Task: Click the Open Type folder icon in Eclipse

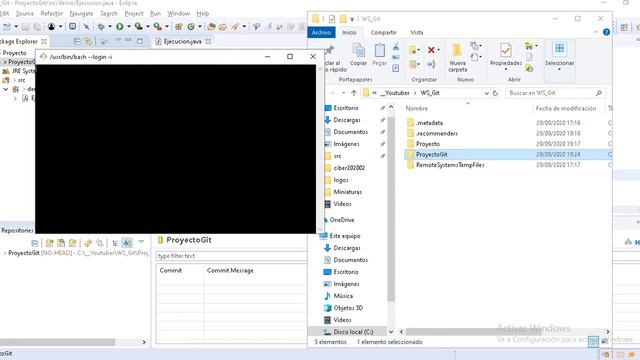Action: pyautogui.click(x=211, y=27)
